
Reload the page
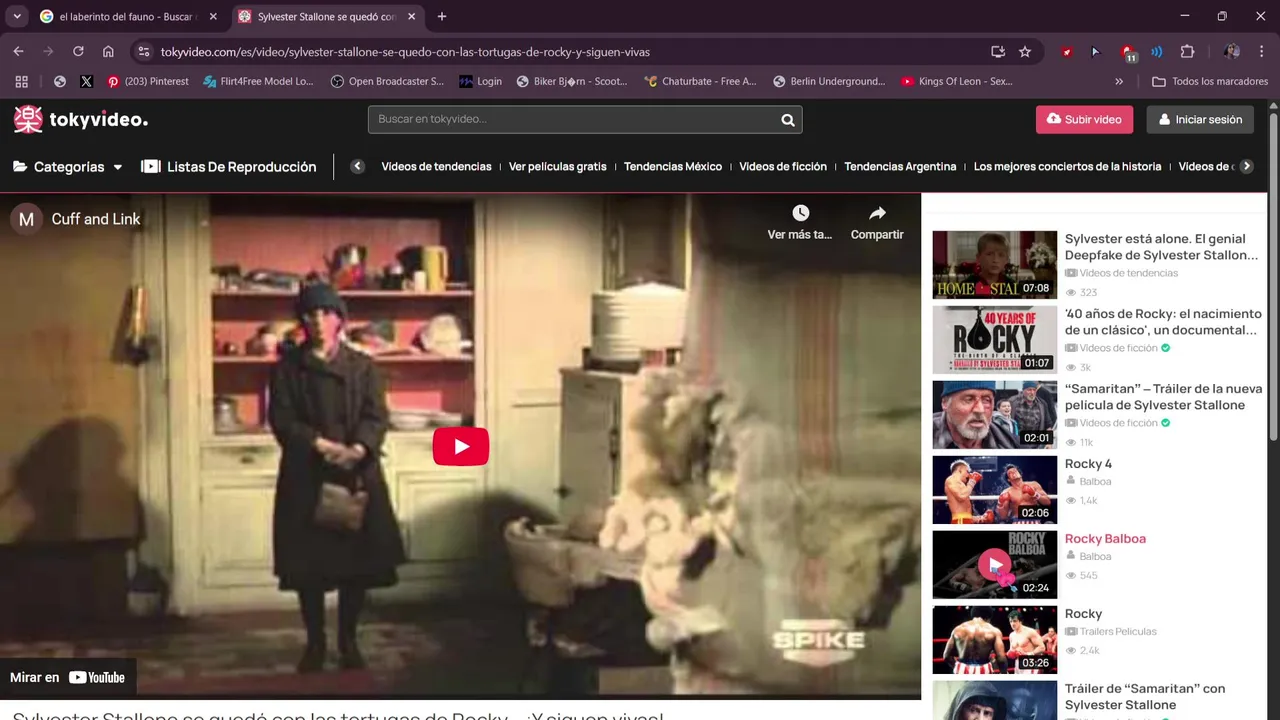click(78, 52)
